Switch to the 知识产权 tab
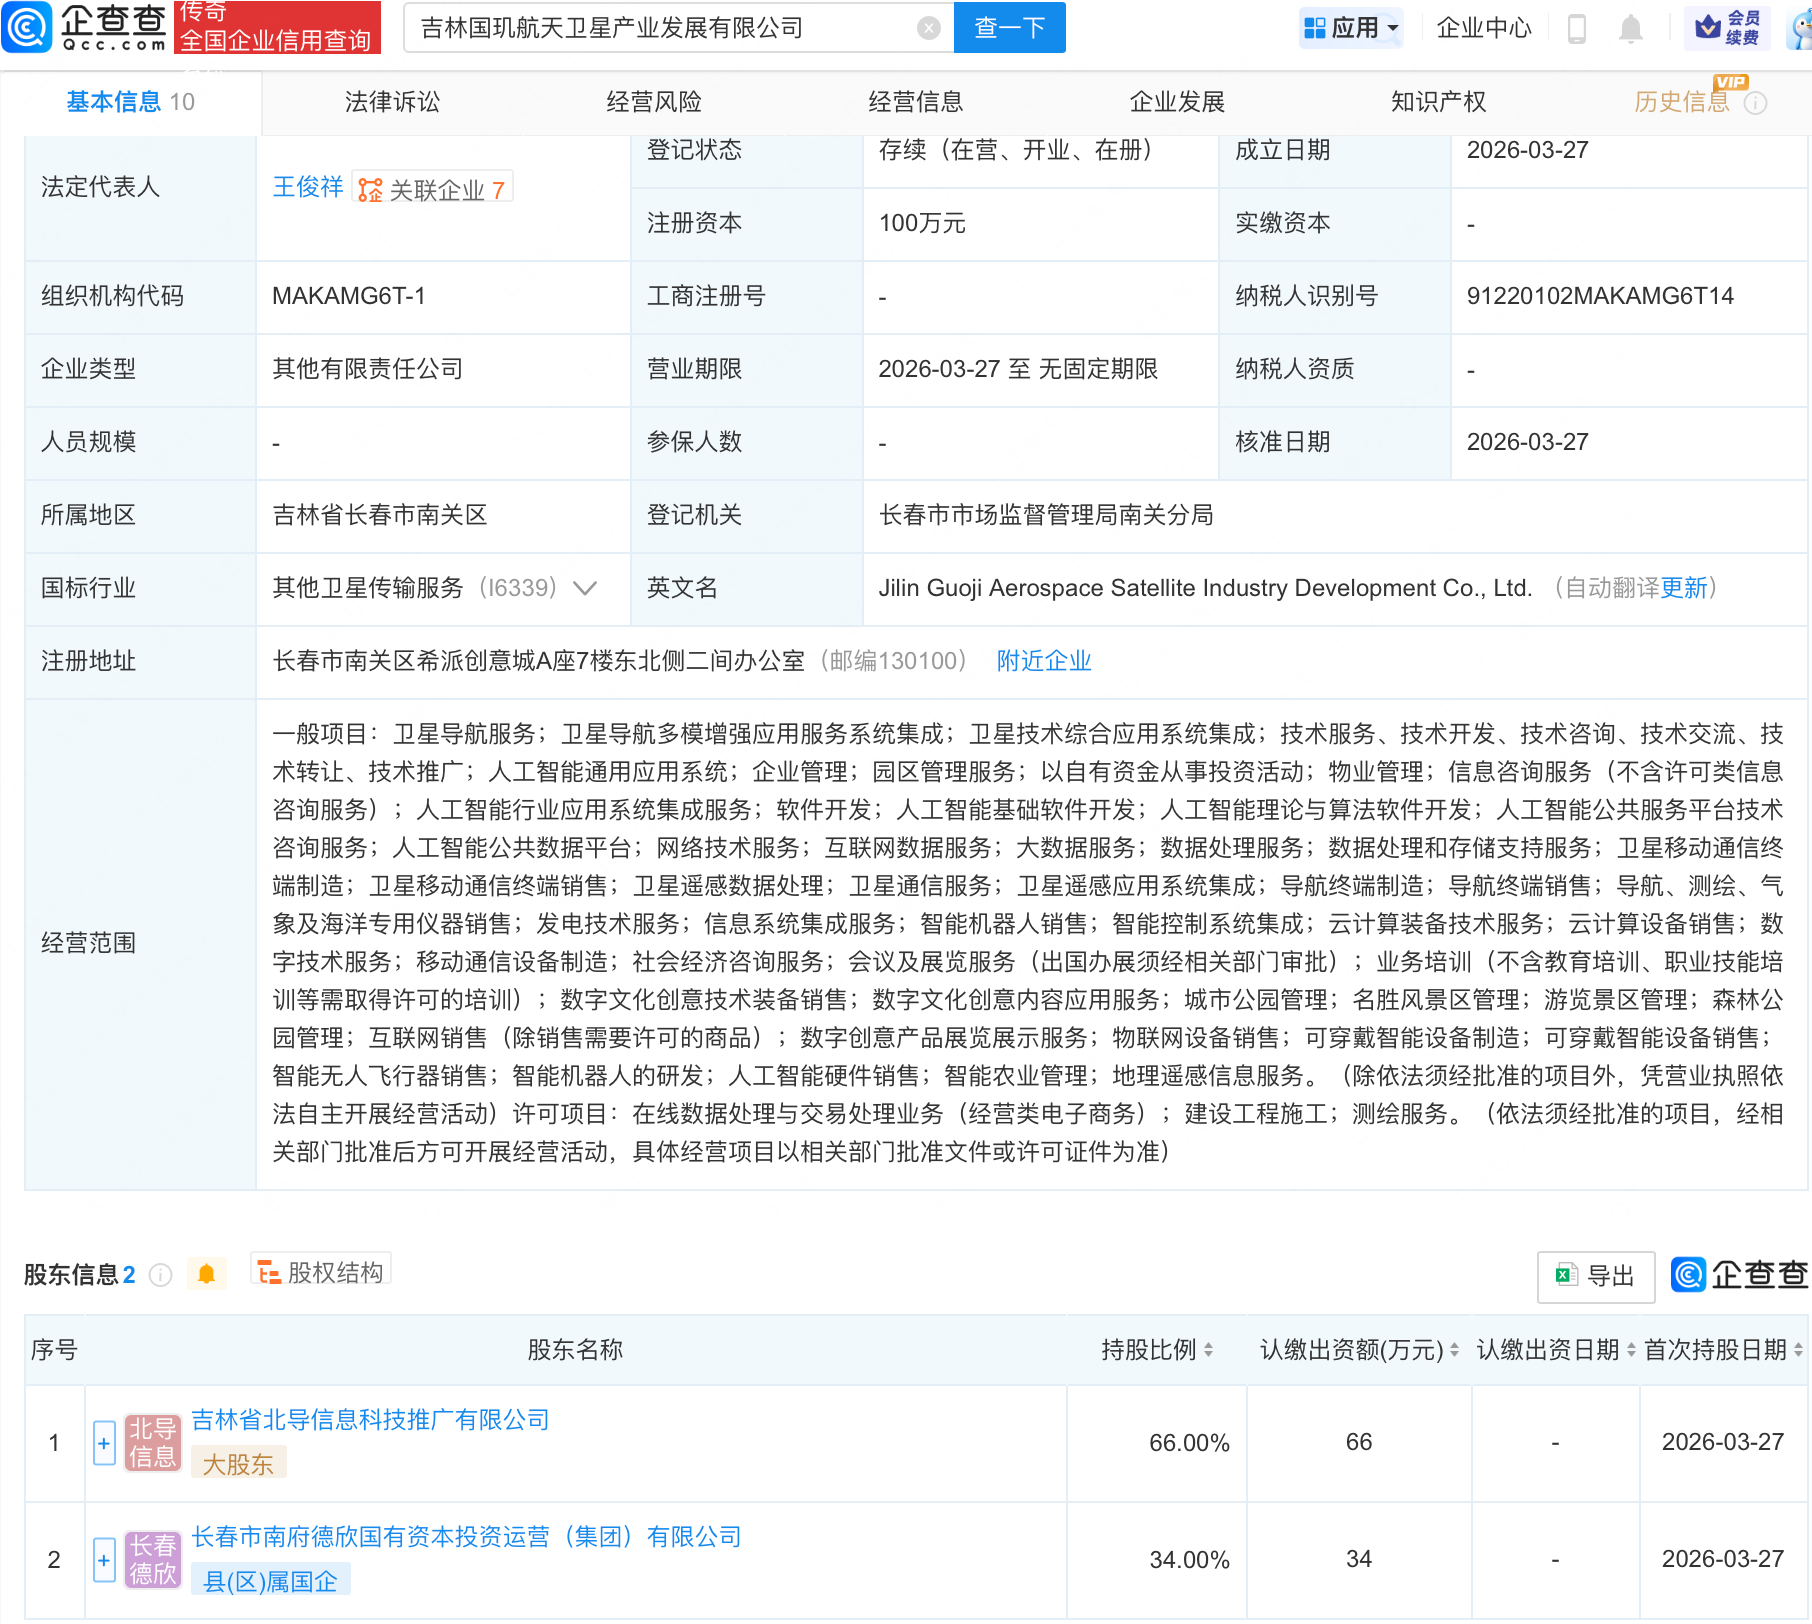The height and width of the screenshot is (1624, 1812). click(x=1438, y=102)
